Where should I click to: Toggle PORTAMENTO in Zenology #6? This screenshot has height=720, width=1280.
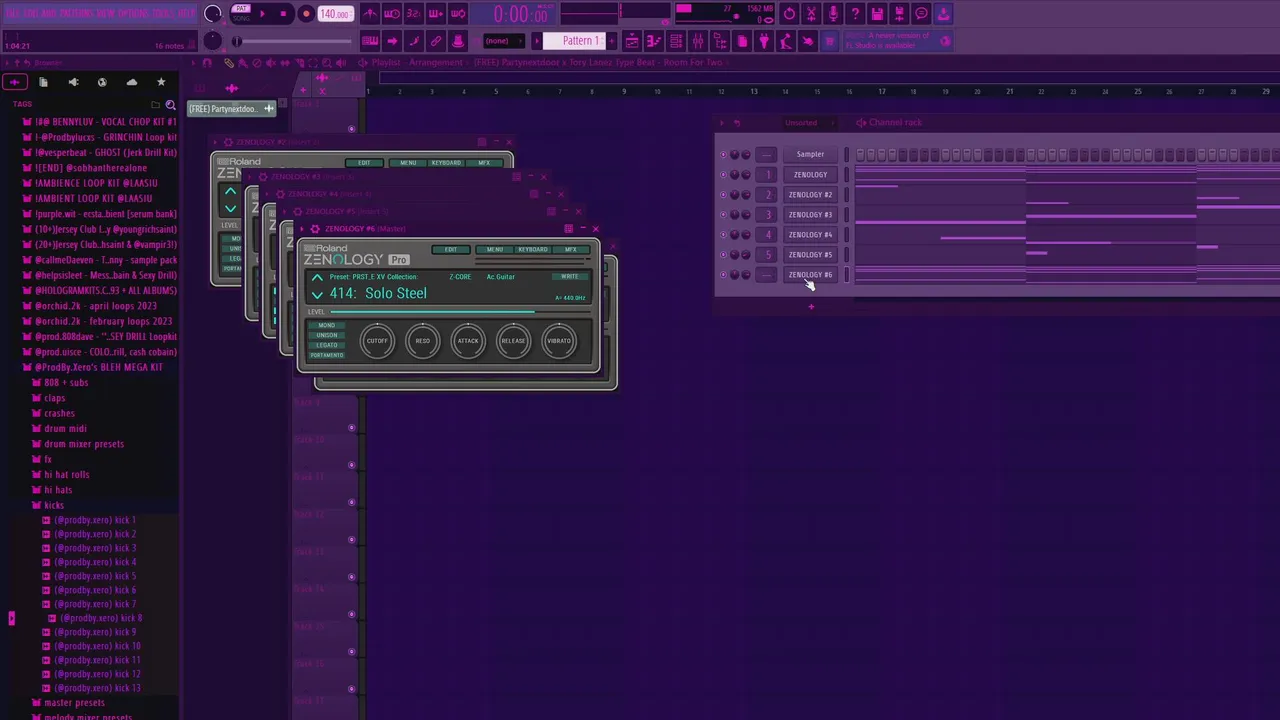tap(326, 355)
